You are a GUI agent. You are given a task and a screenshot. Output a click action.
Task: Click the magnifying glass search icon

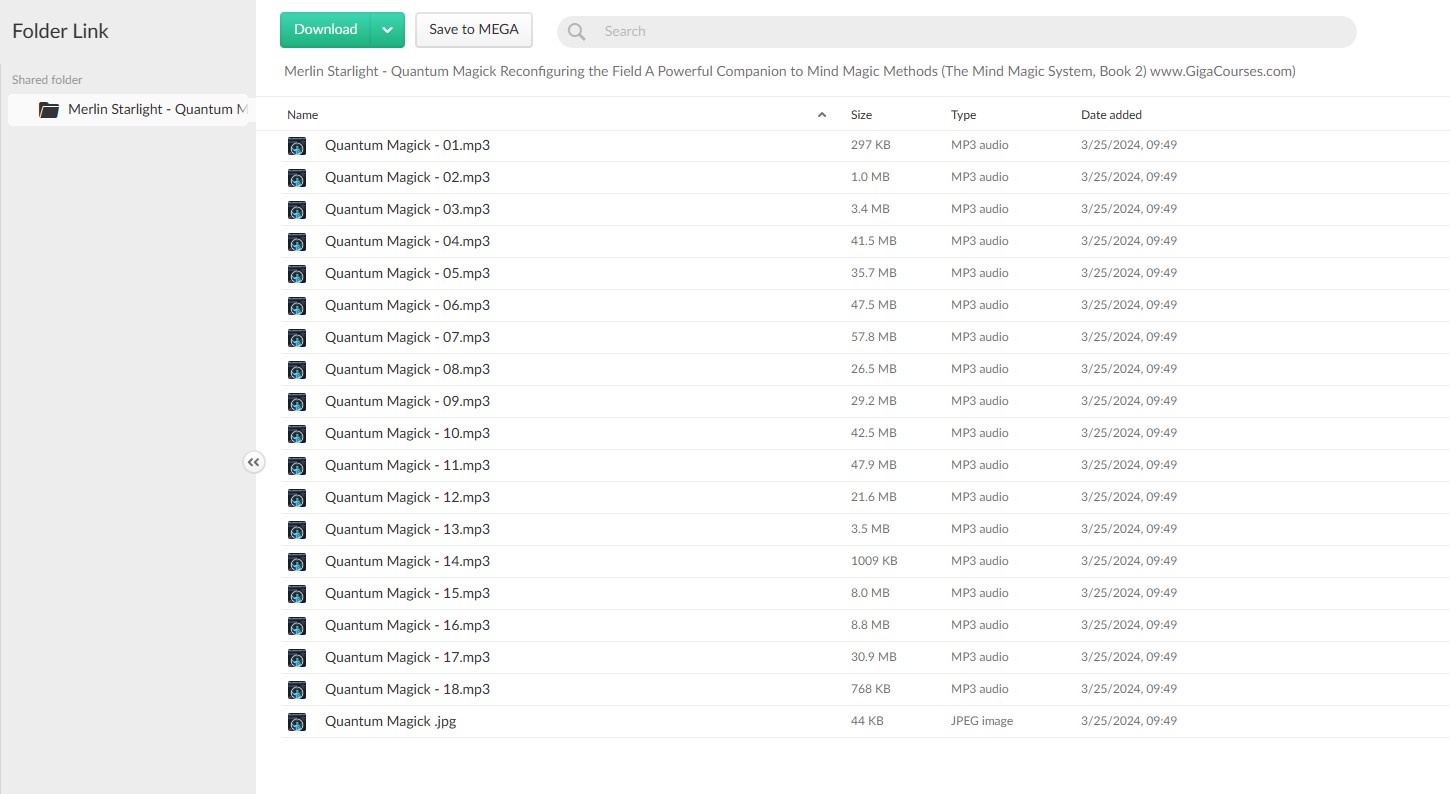coord(576,32)
